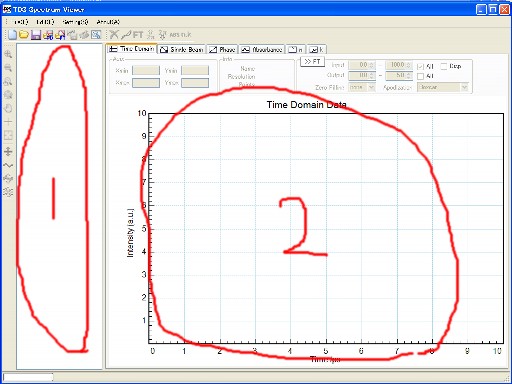Open the Setting menu
The height and width of the screenshot is (384, 512).
76,22
